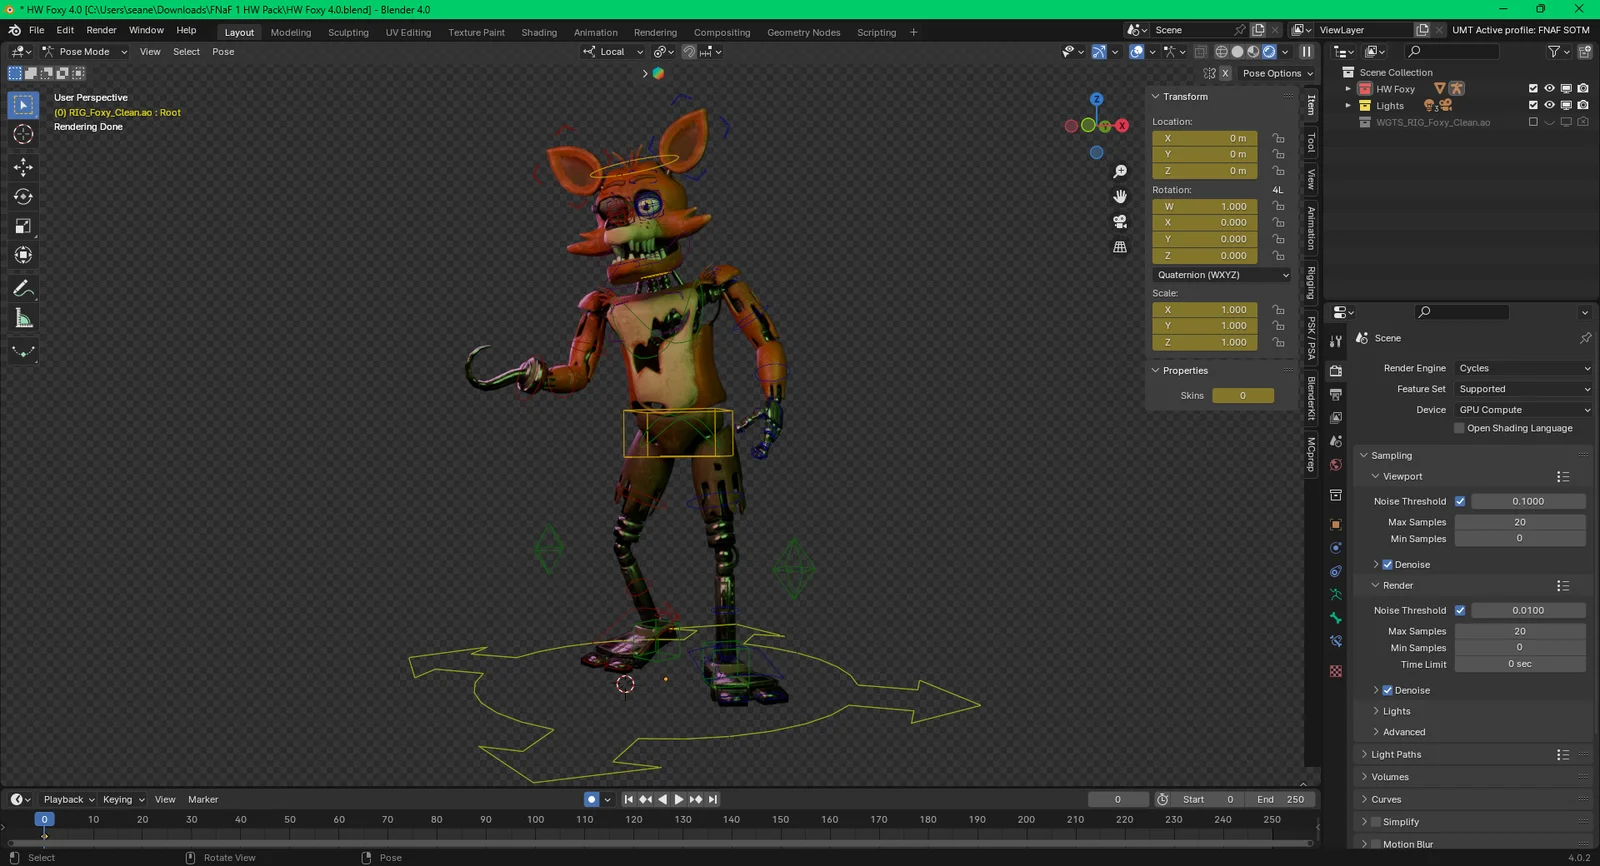Uncheck the HW Foxy collection exclude checkbox

click(1533, 89)
